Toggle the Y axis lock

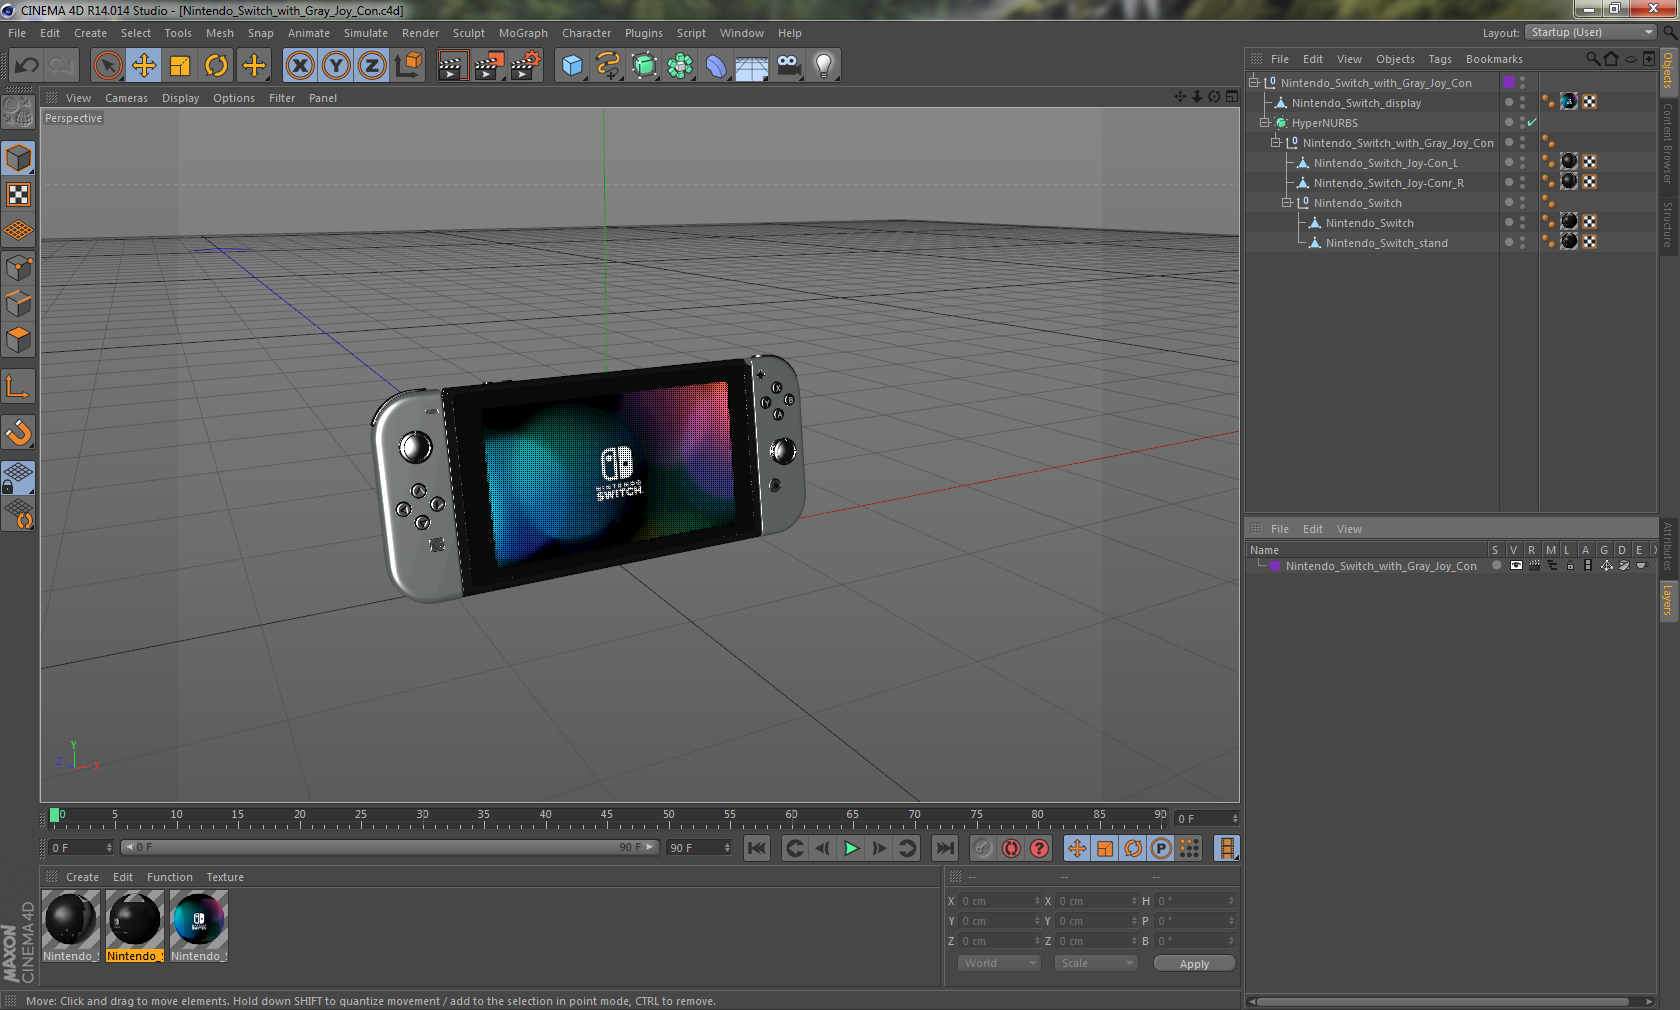(336, 66)
